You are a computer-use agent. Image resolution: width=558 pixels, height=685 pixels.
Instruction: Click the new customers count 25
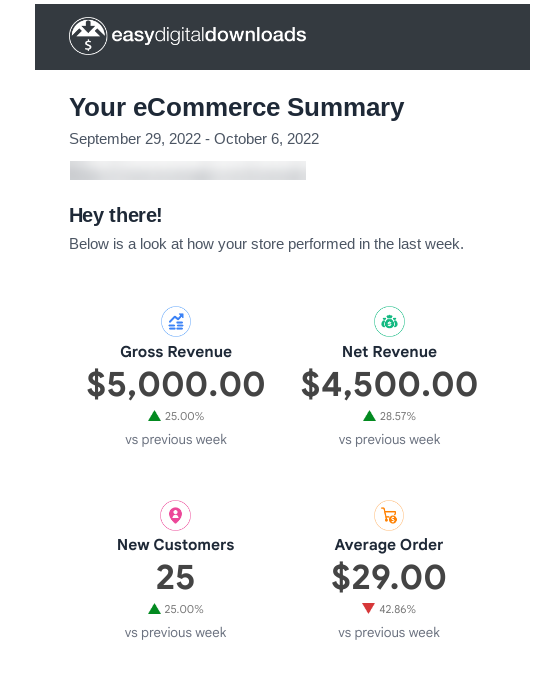(x=175, y=577)
